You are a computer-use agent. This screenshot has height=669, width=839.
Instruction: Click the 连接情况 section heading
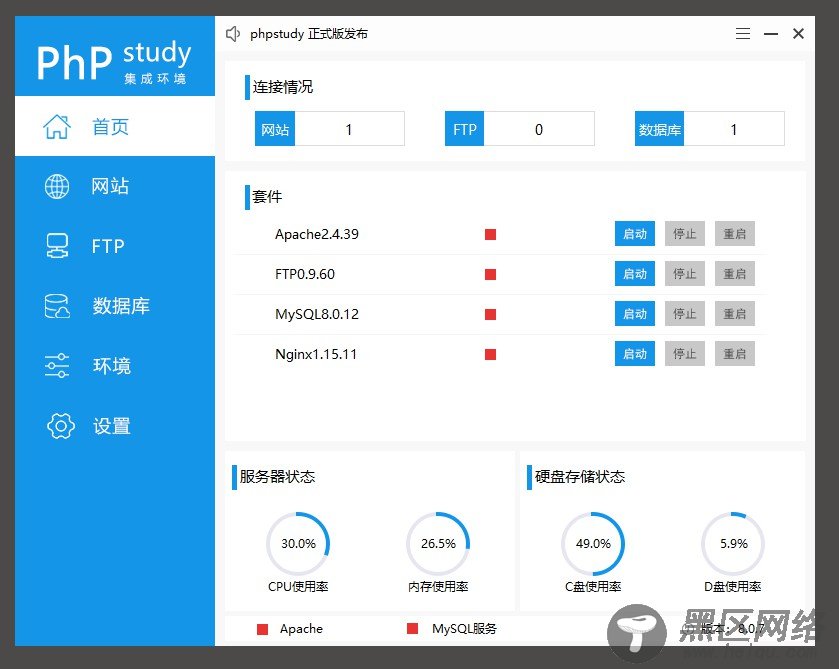coord(283,87)
